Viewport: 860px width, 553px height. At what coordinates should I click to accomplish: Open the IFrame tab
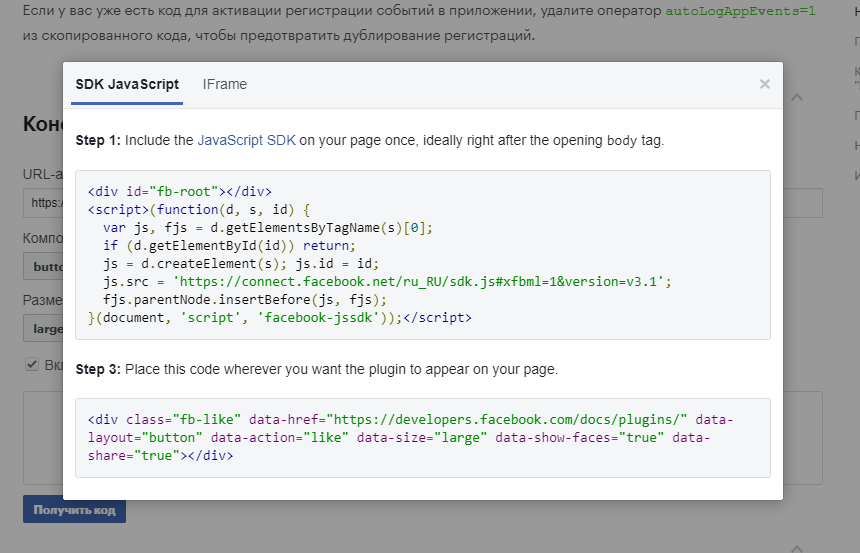[x=225, y=84]
